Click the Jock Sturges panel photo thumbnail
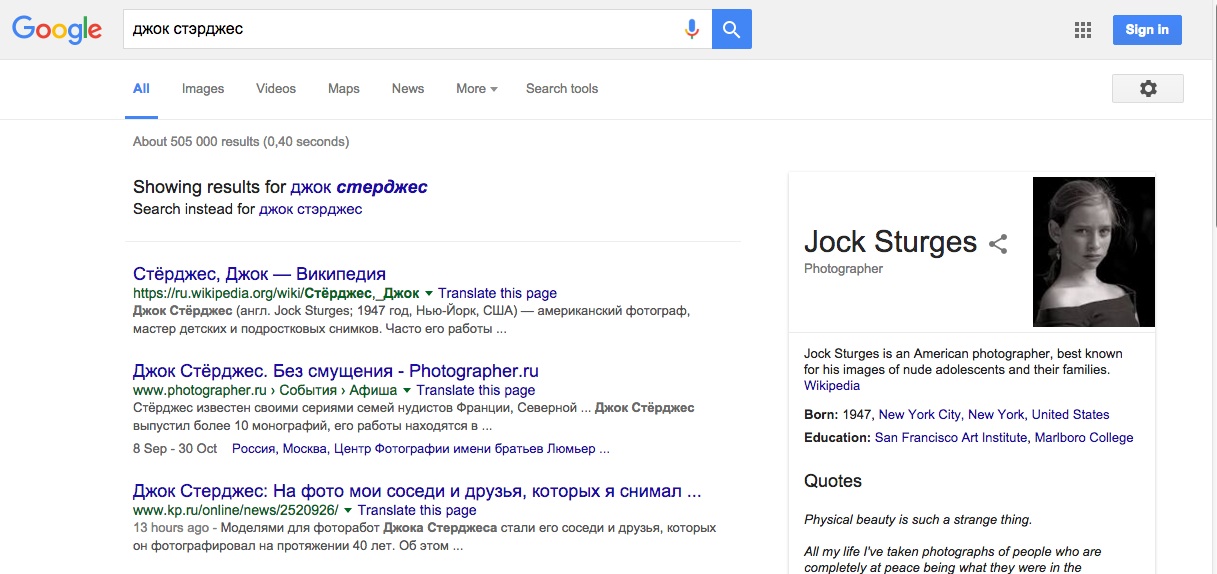Viewport: 1217px width, 574px height. click(1094, 252)
